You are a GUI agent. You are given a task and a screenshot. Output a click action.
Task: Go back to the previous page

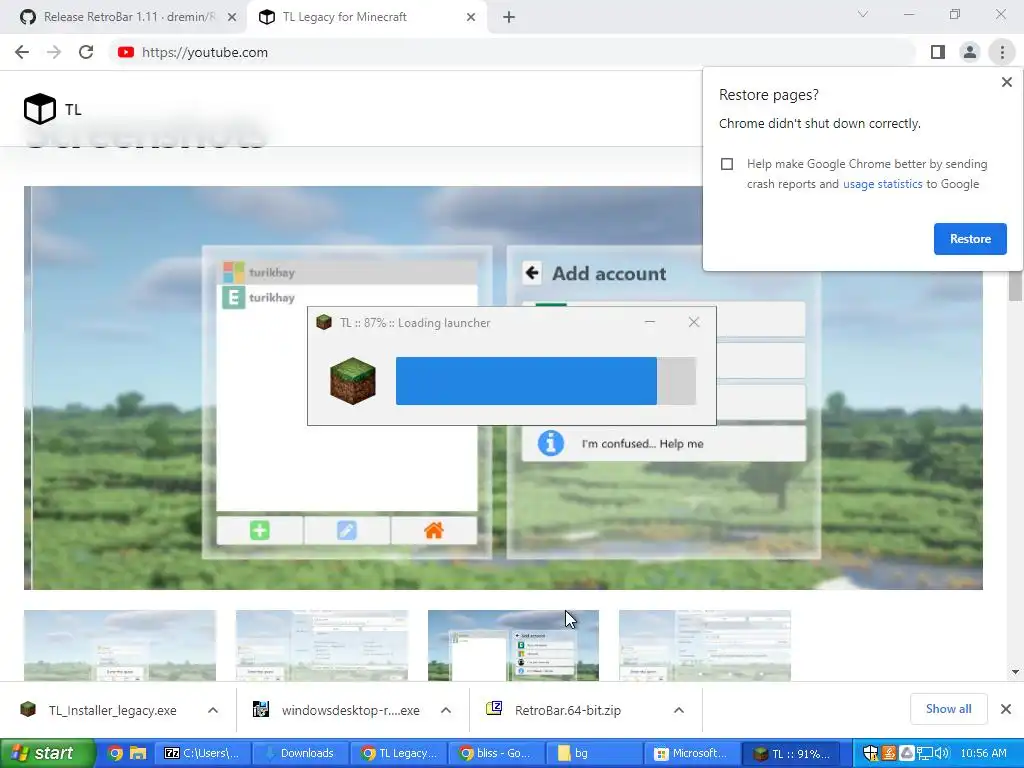point(22,52)
